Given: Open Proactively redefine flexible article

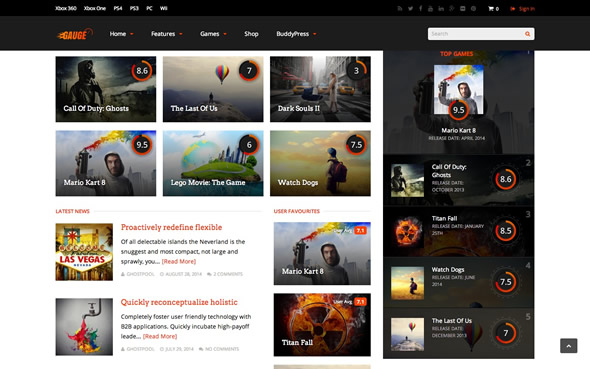Looking at the screenshot, I should click(171, 227).
